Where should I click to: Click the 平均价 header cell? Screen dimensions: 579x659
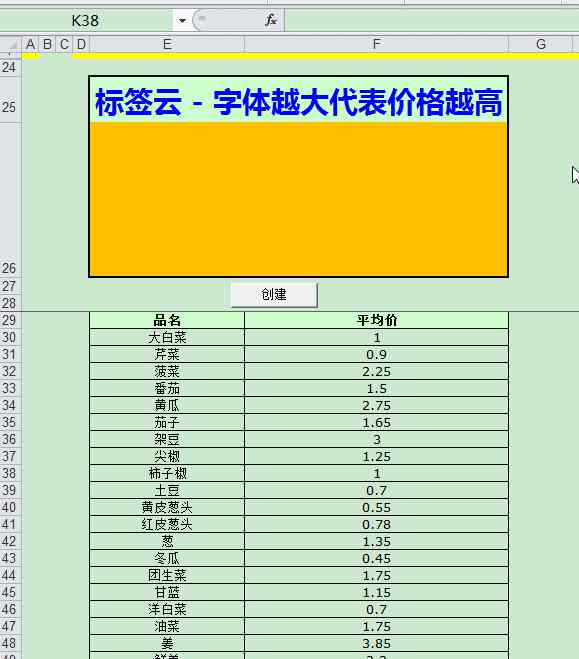point(376,320)
